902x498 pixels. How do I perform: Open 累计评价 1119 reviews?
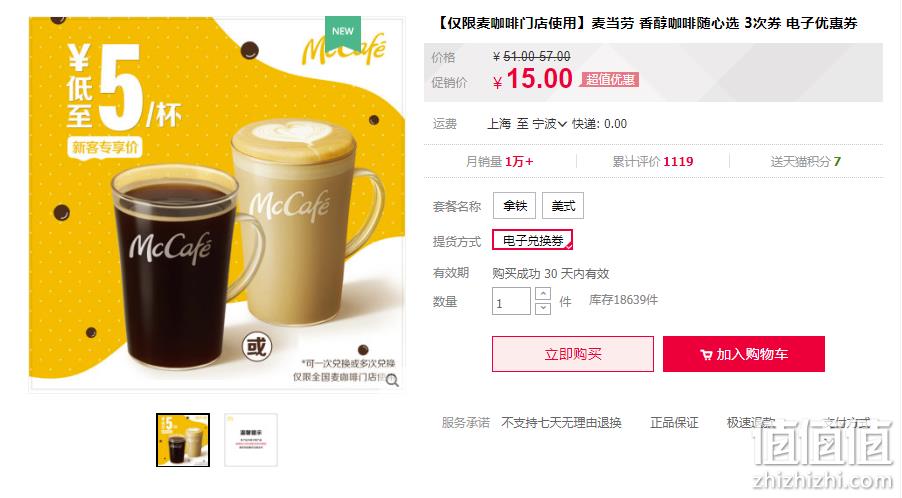click(652, 162)
